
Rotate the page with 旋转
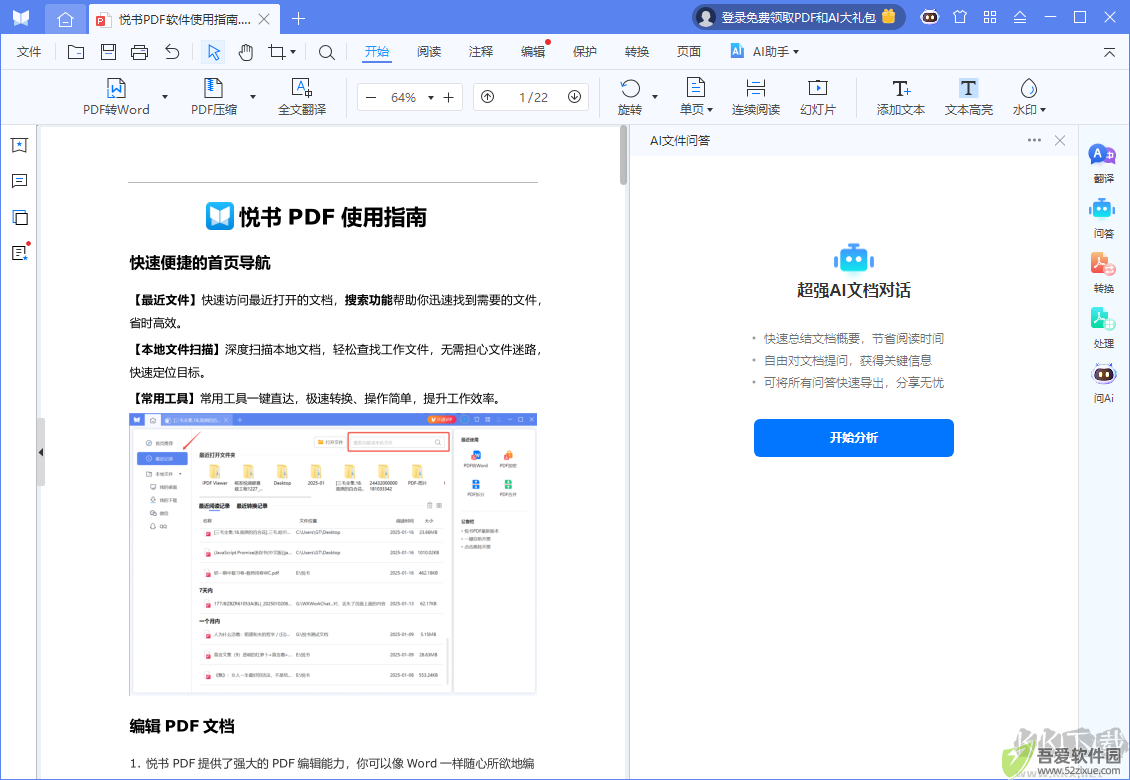(x=630, y=97)
